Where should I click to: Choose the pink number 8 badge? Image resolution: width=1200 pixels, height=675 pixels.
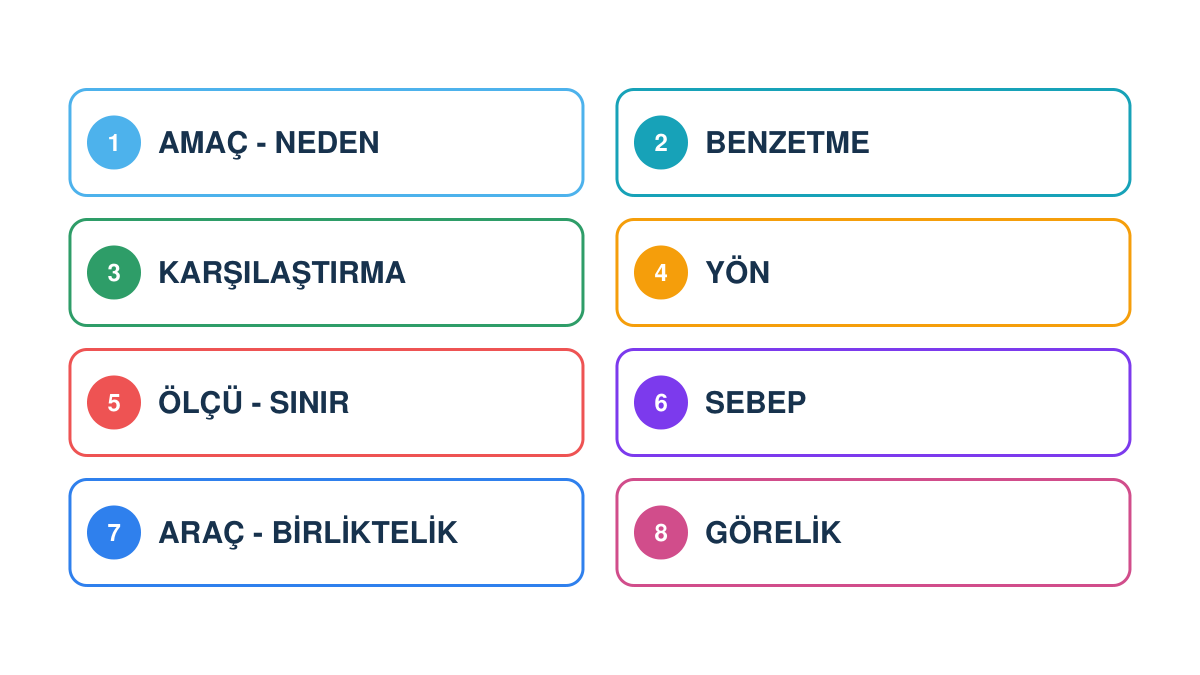tap(661, 533)
